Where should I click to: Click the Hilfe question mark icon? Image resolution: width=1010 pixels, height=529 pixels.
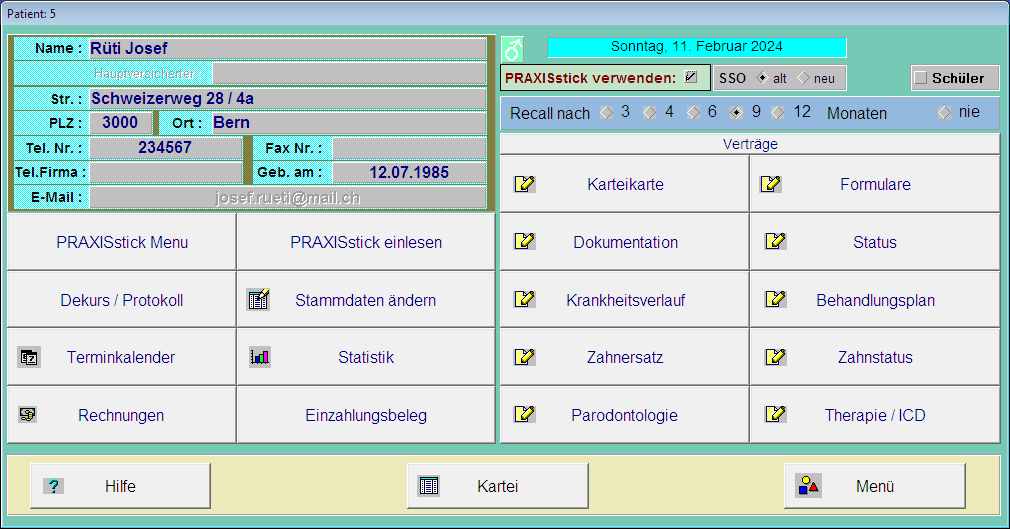(53, 486)
